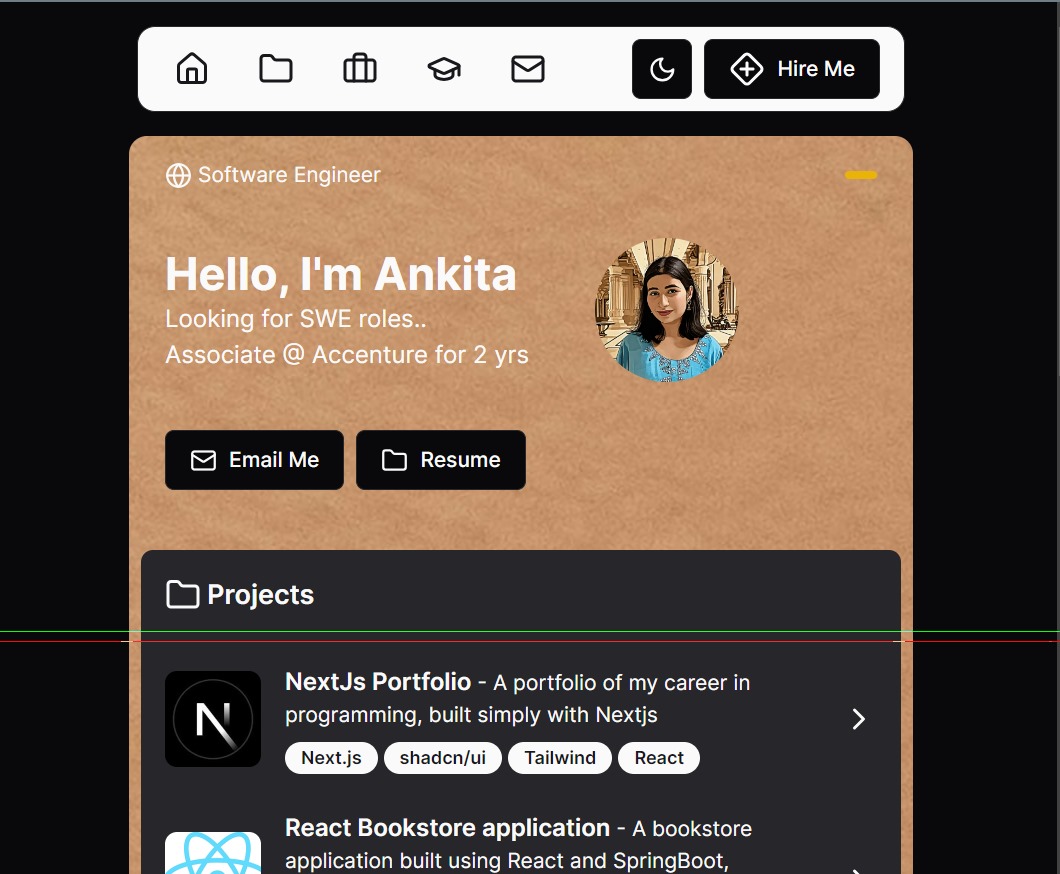Navigate home using the house icon
Screen dimensions: 1060x874
pos(191,68)
